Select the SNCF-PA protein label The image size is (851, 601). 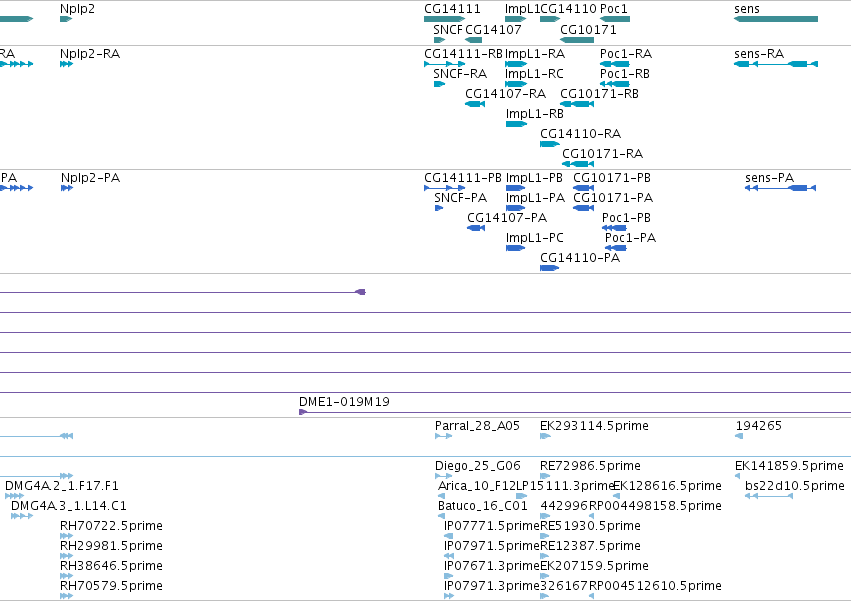461,198
